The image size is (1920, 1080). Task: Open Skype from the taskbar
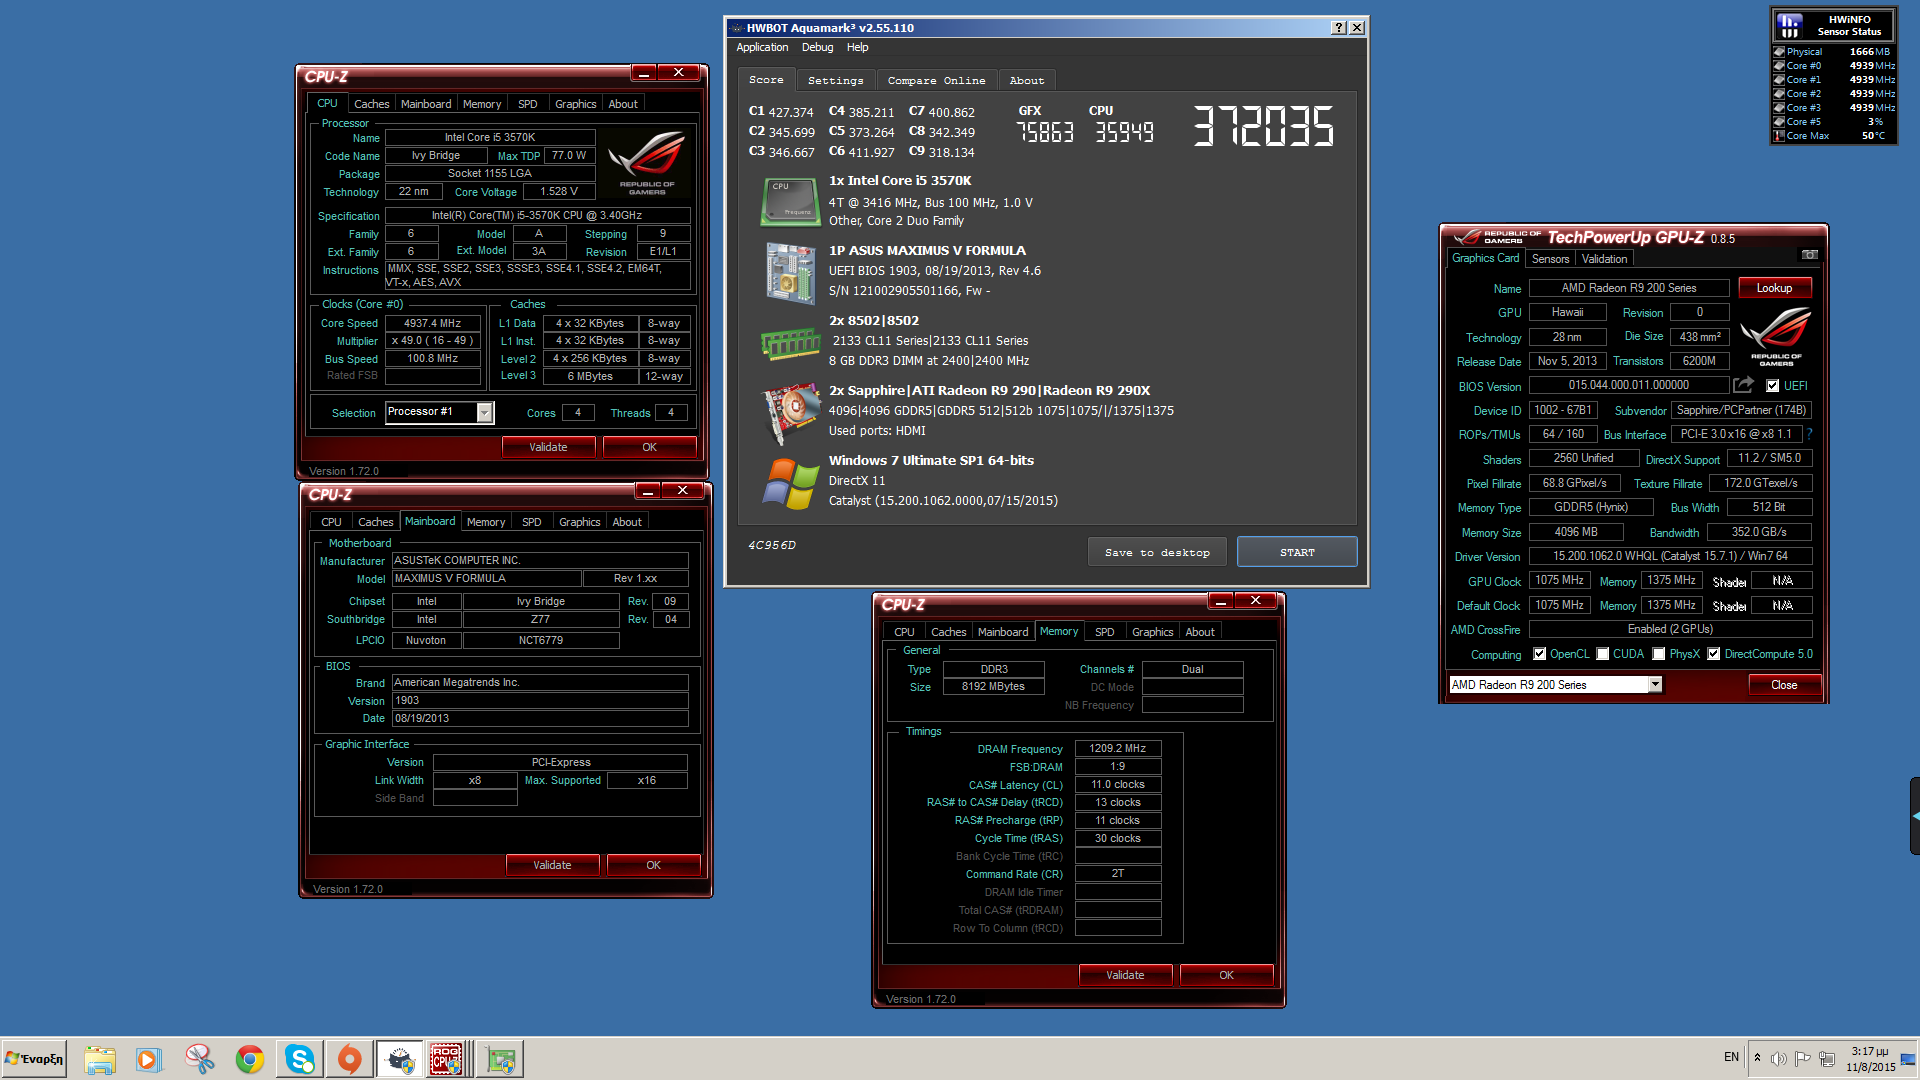click(x=299, y=1059)
